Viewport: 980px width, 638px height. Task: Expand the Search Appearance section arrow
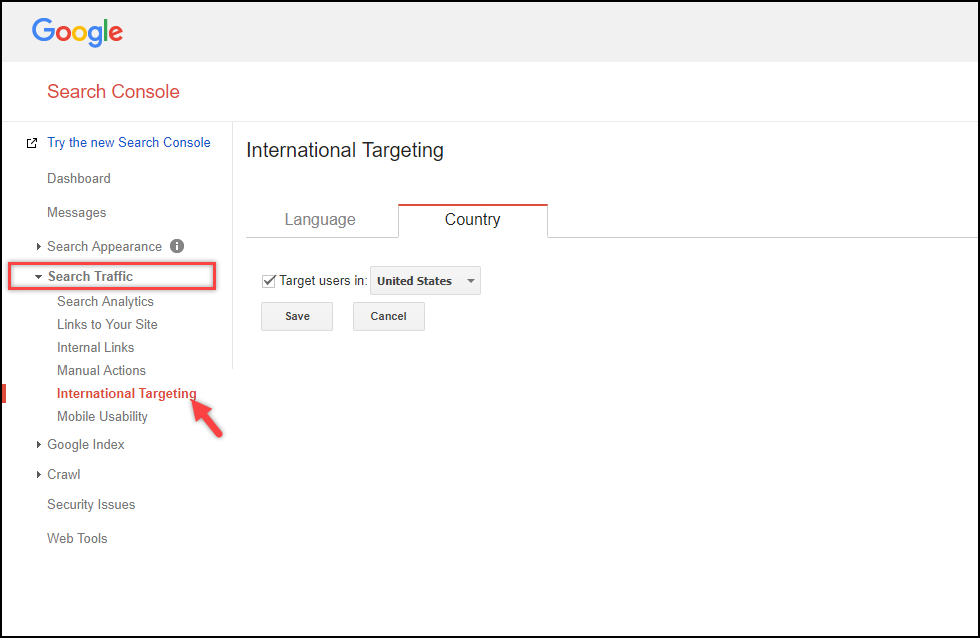pos(39,247)
